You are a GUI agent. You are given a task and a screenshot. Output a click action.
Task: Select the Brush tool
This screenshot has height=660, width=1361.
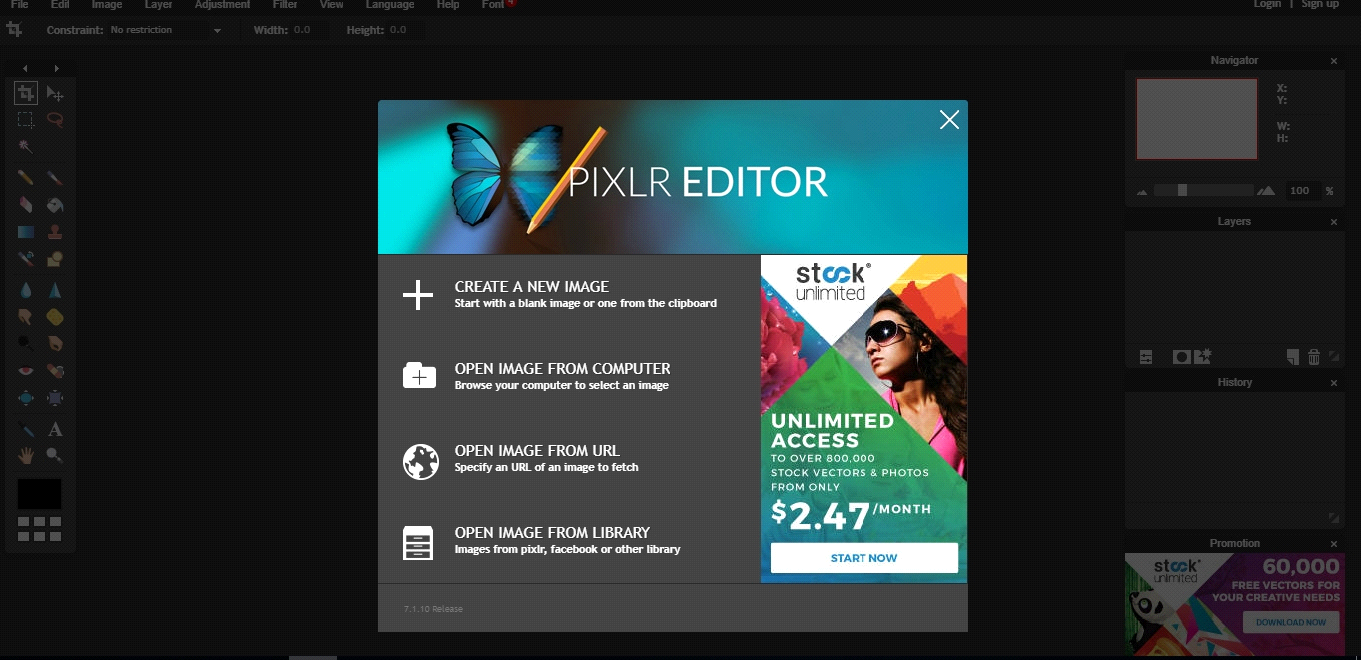click(x=55, y=178)
